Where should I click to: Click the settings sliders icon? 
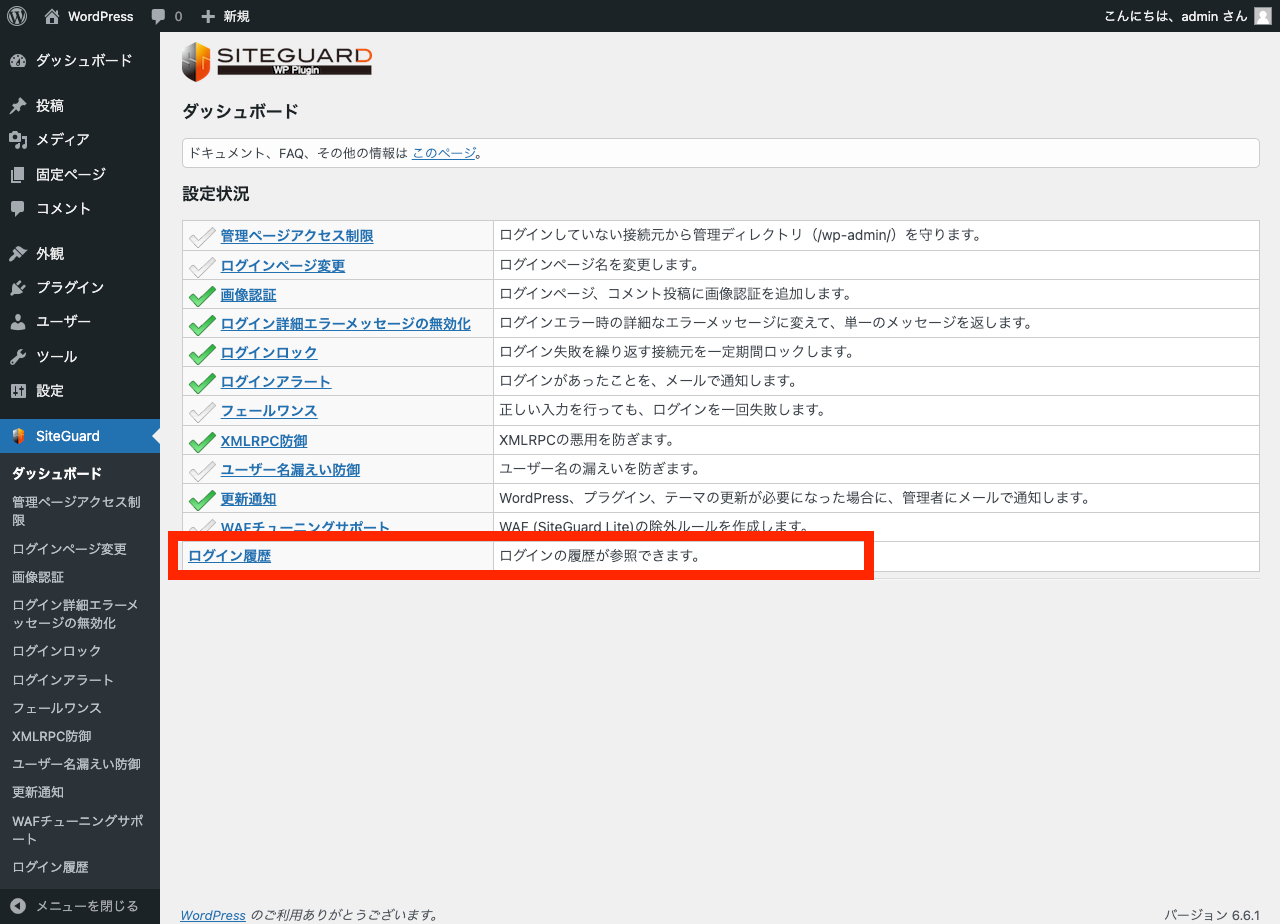(18, 391)
